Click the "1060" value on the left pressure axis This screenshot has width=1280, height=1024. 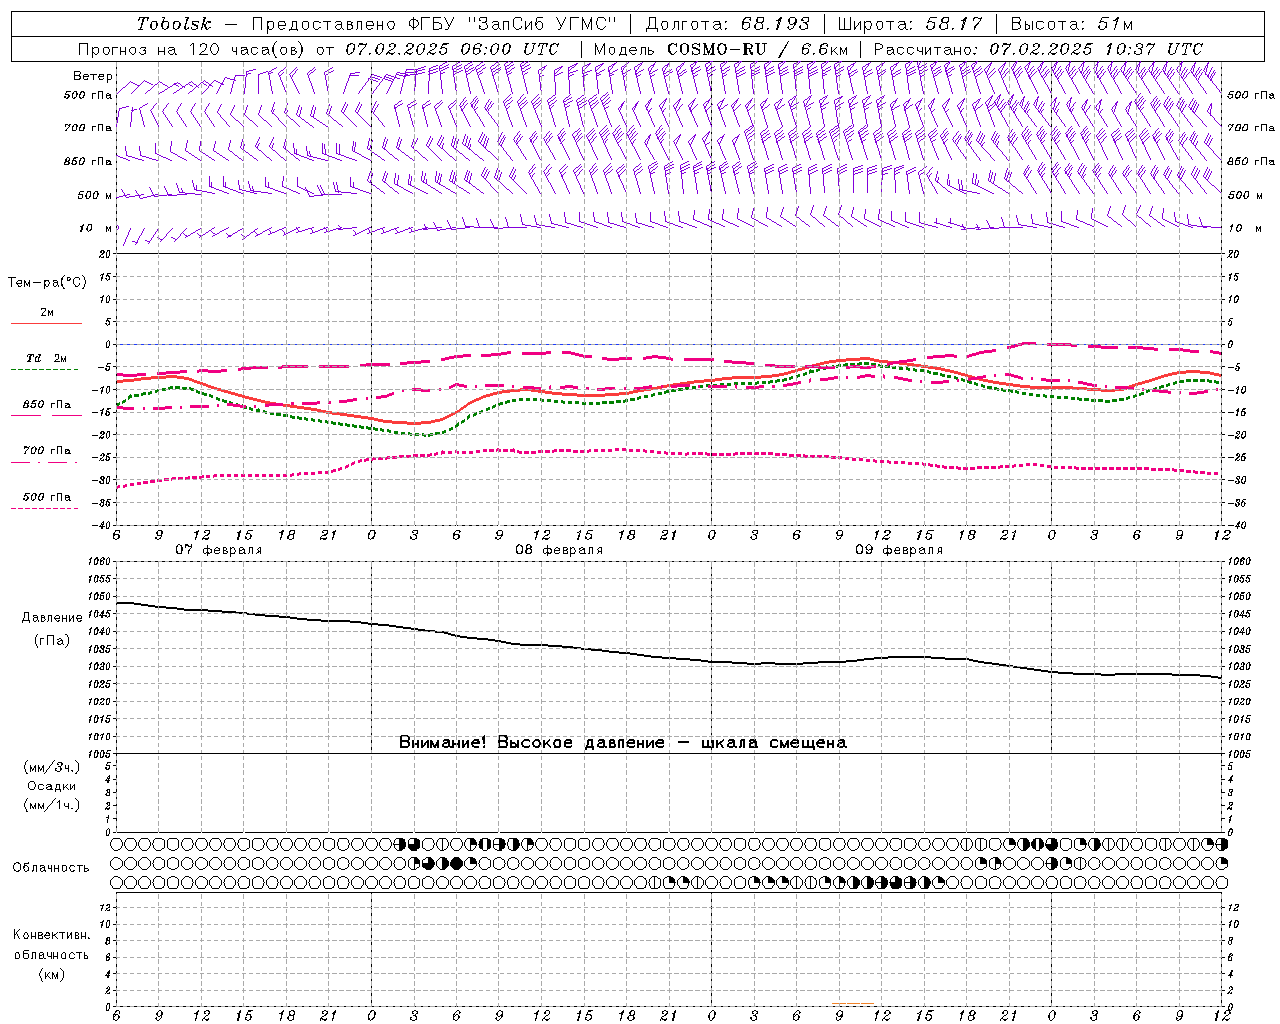(x=99, y=562)
